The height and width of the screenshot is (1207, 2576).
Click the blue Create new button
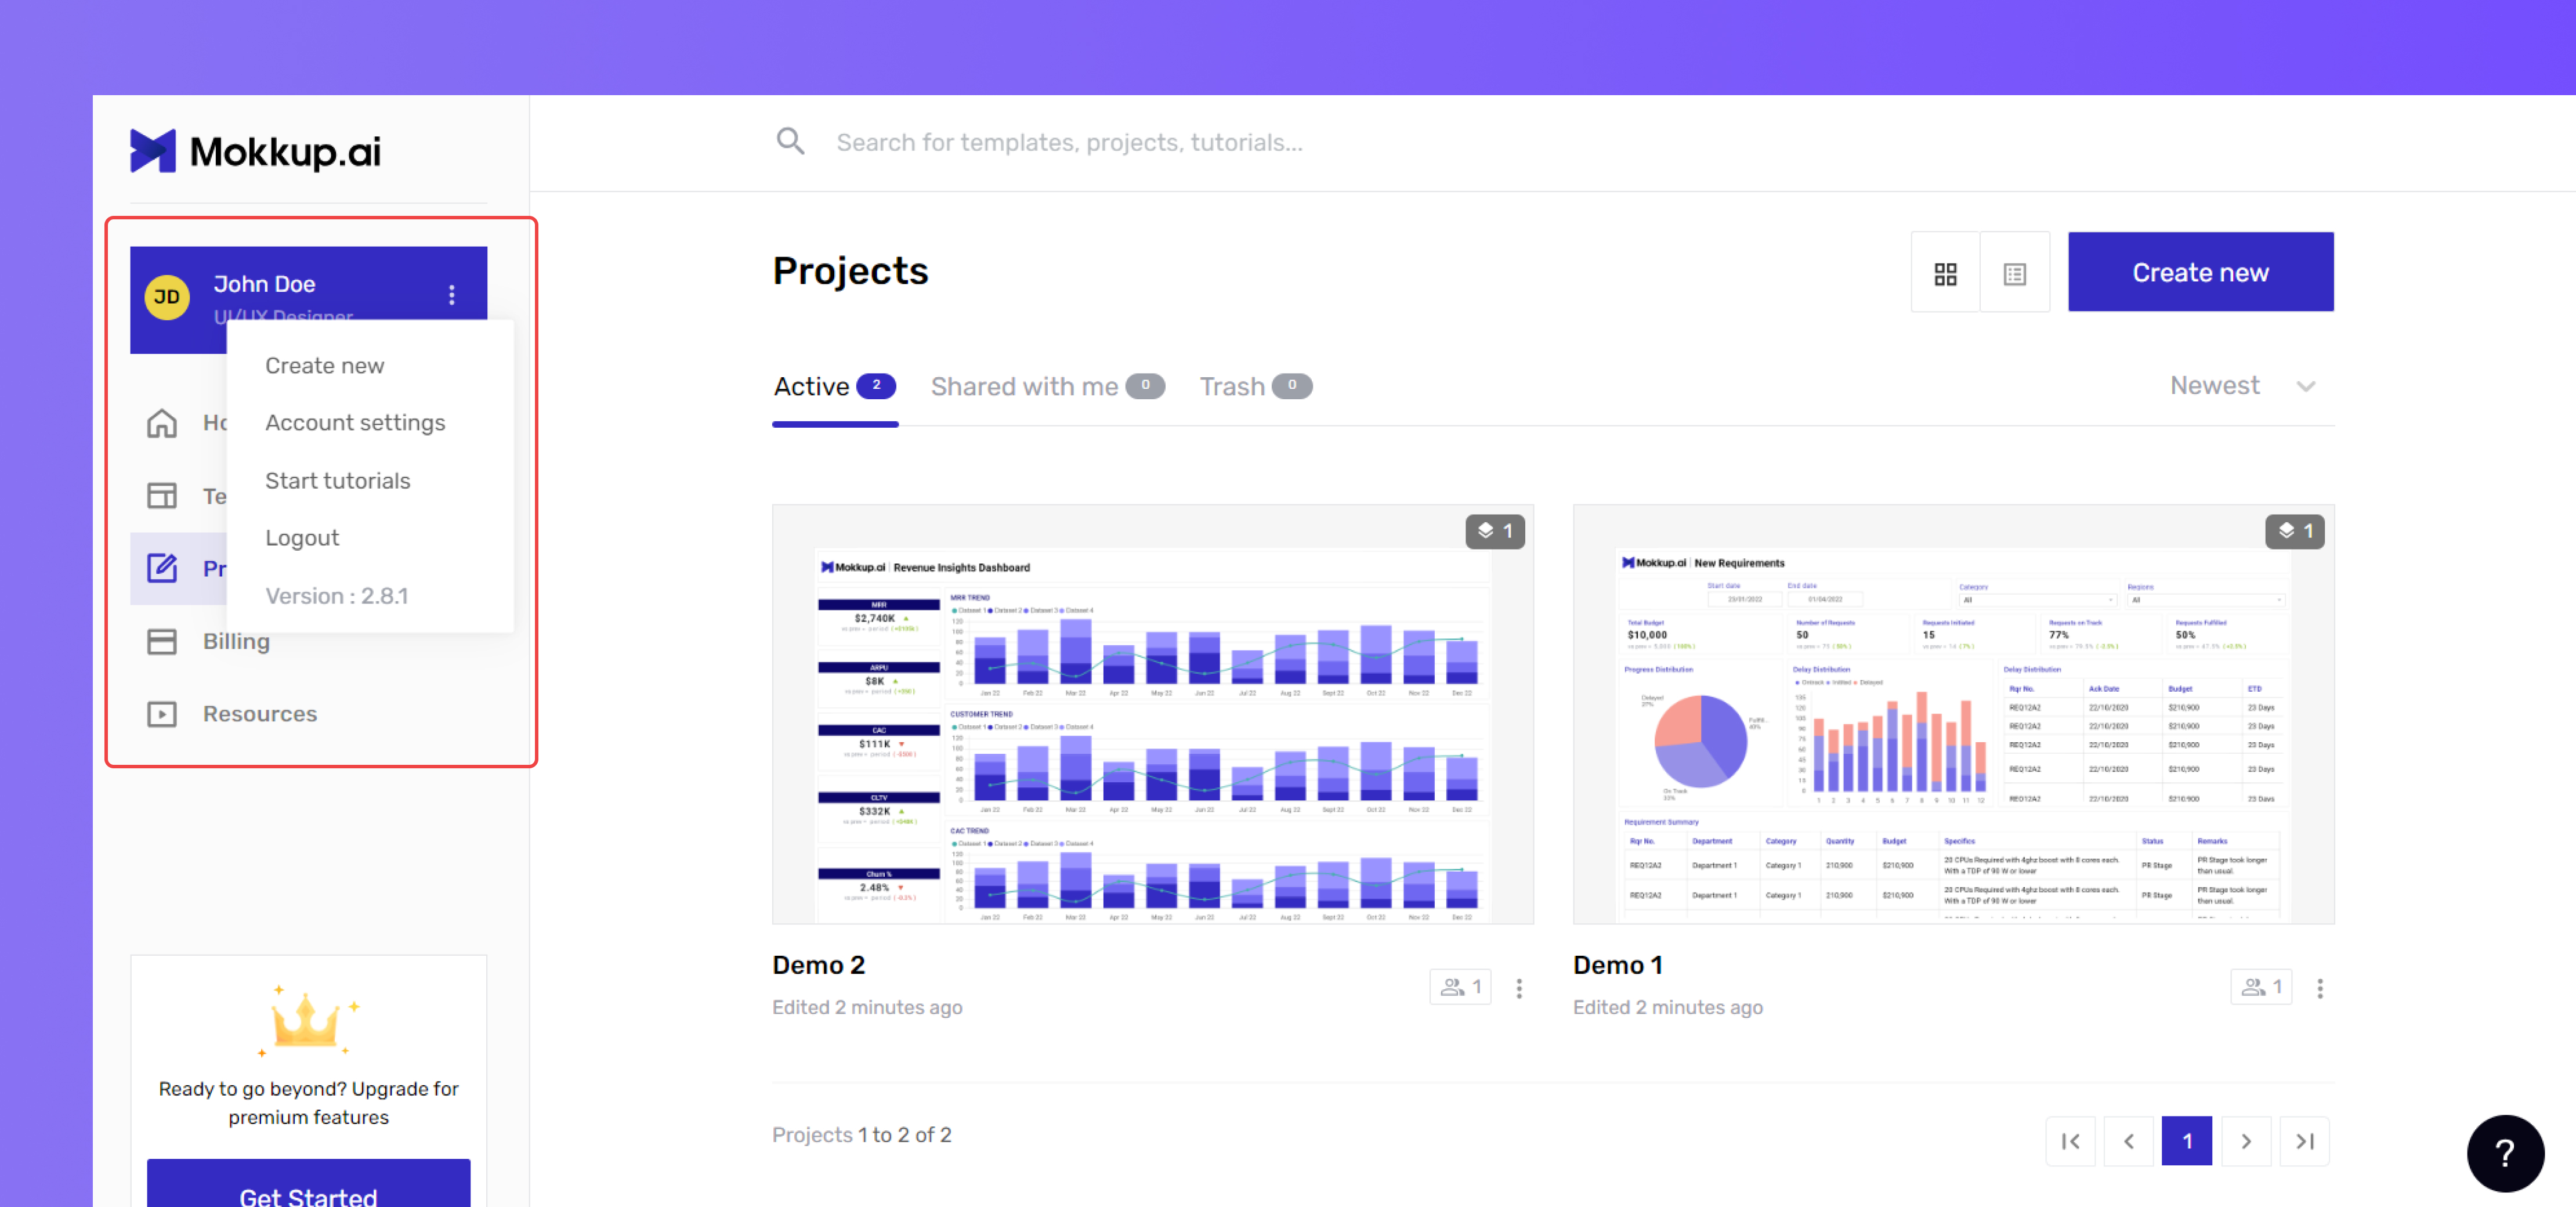2200,272
